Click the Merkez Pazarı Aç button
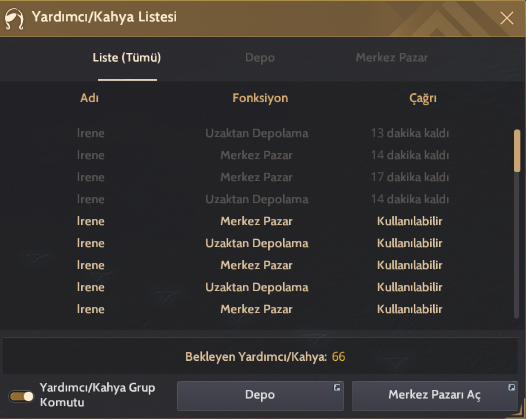Viewport: 526px width, 419px height. click(435, 396)
